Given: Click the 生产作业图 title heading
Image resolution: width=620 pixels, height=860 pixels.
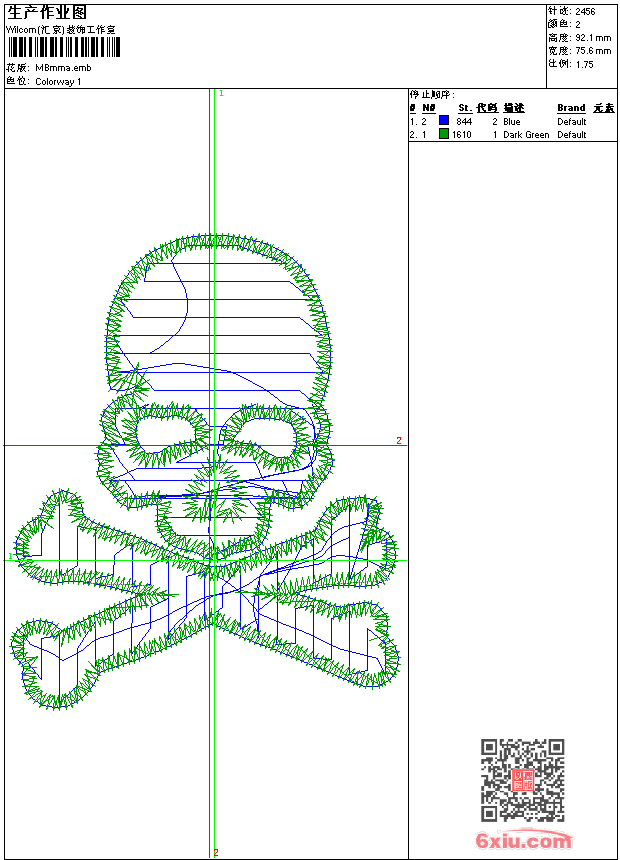Looking at the screenshot, I should pyautogui.click(x=47, y=12).
